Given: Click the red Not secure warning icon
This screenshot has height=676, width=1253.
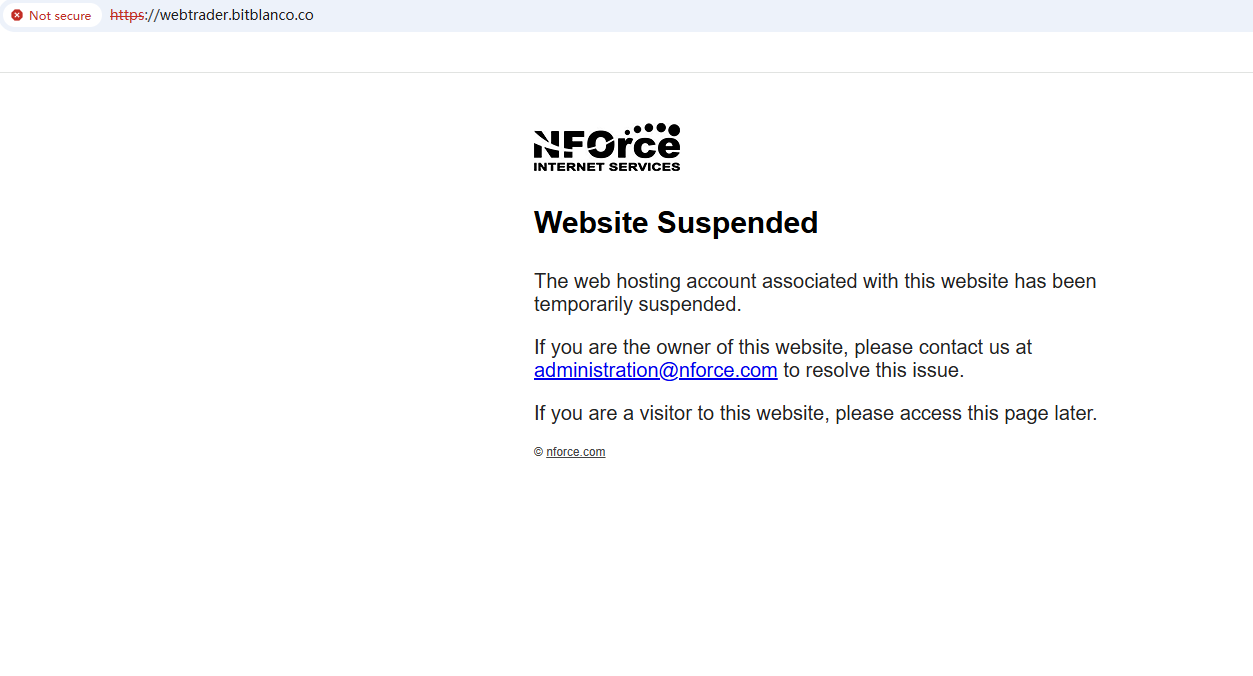Looking at the screenshot, I should pos(17,16).
